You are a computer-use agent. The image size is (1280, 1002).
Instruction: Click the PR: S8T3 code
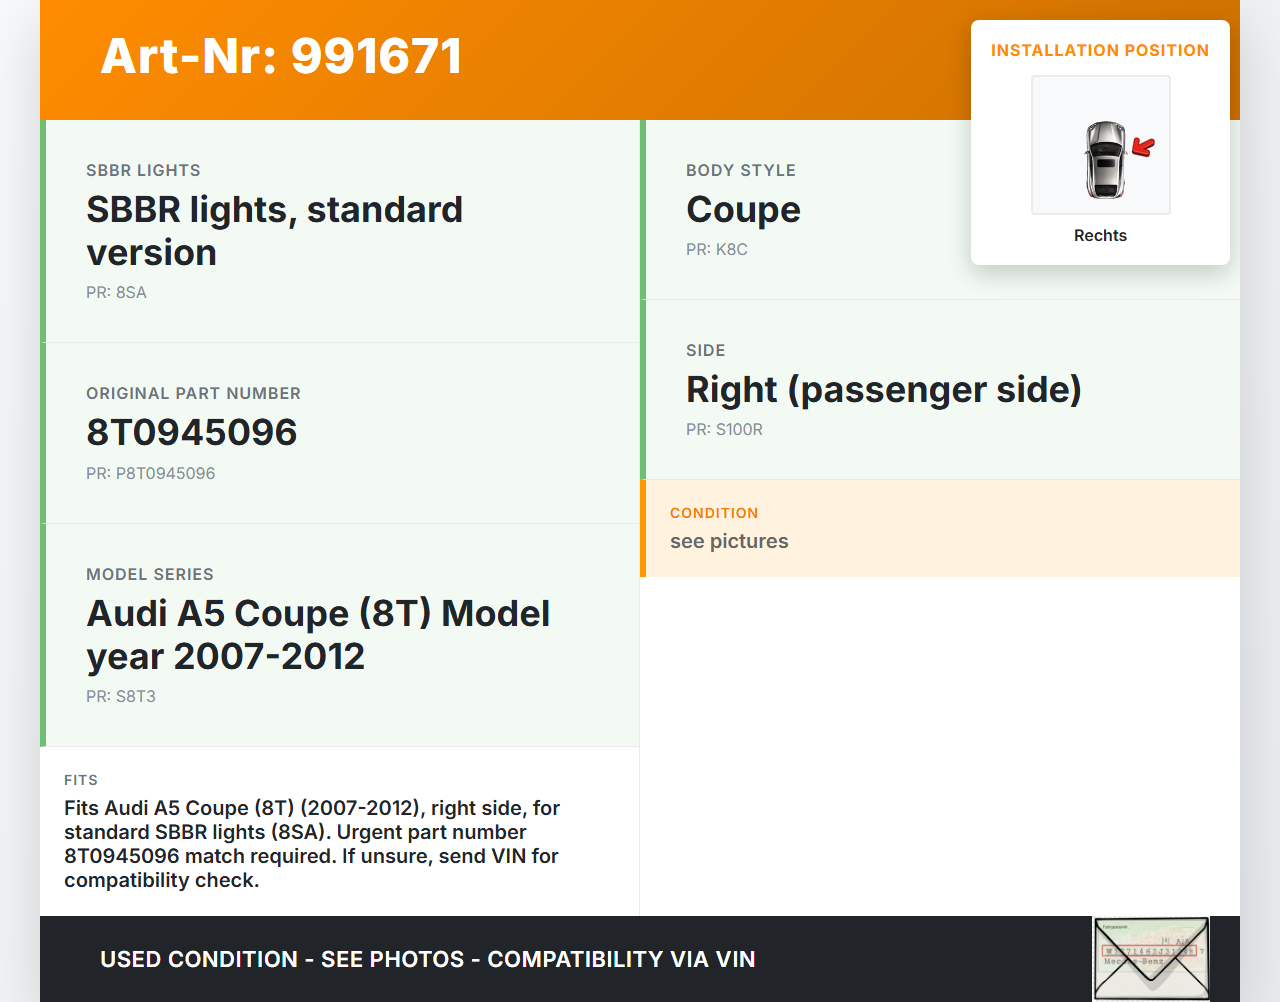(121, 696)
